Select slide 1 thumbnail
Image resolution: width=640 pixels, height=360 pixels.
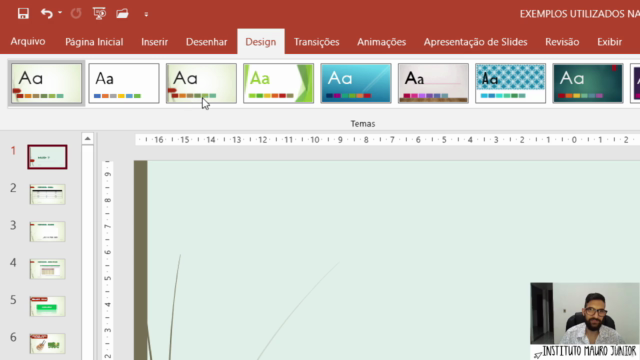click(x=47, y=157)
